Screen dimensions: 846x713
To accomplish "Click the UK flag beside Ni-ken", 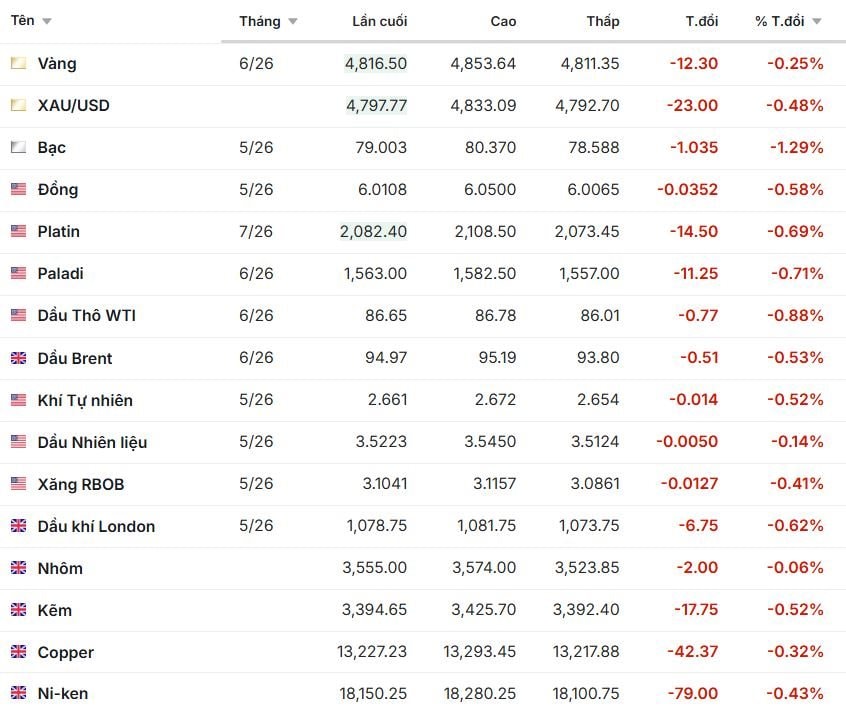I will pyautogui.click(x=18, y=692).
